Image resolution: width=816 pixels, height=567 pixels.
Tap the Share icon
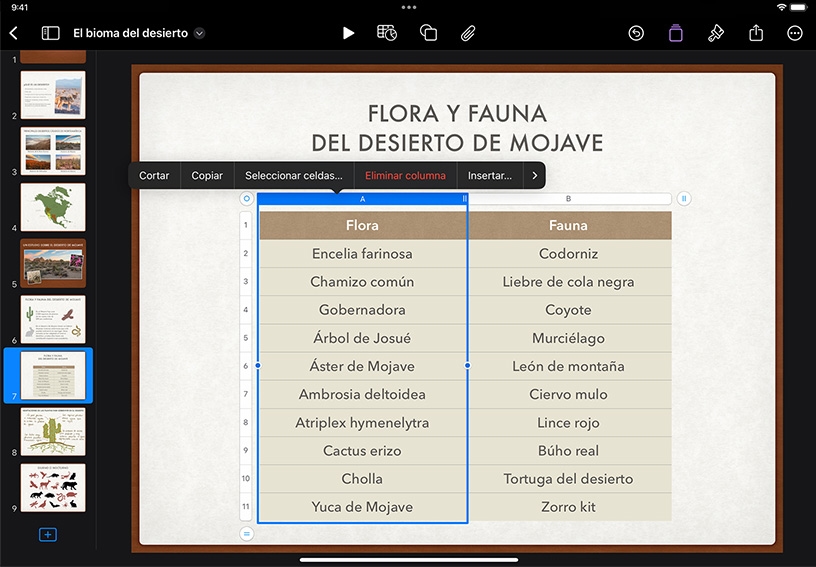(756, 33)
